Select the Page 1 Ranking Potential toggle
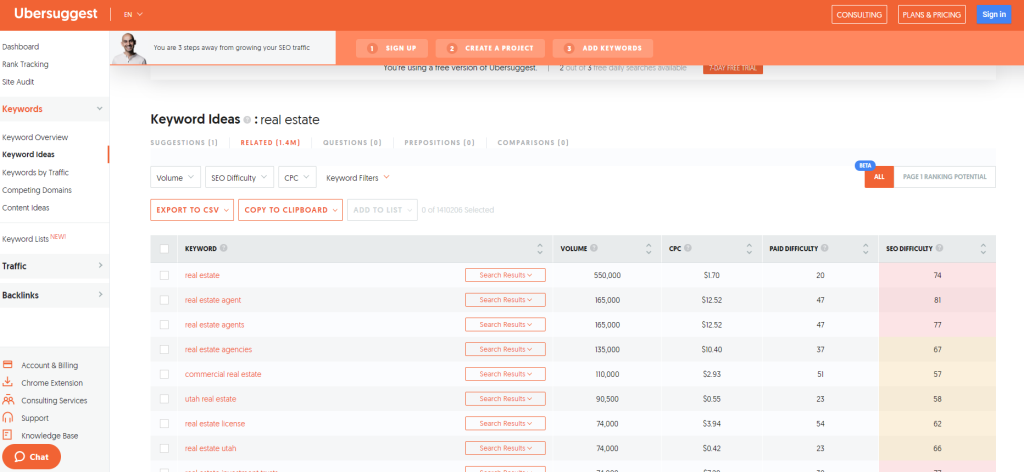Image resolution: width=1024 pixels, height=472 pixels. [944, 177]
